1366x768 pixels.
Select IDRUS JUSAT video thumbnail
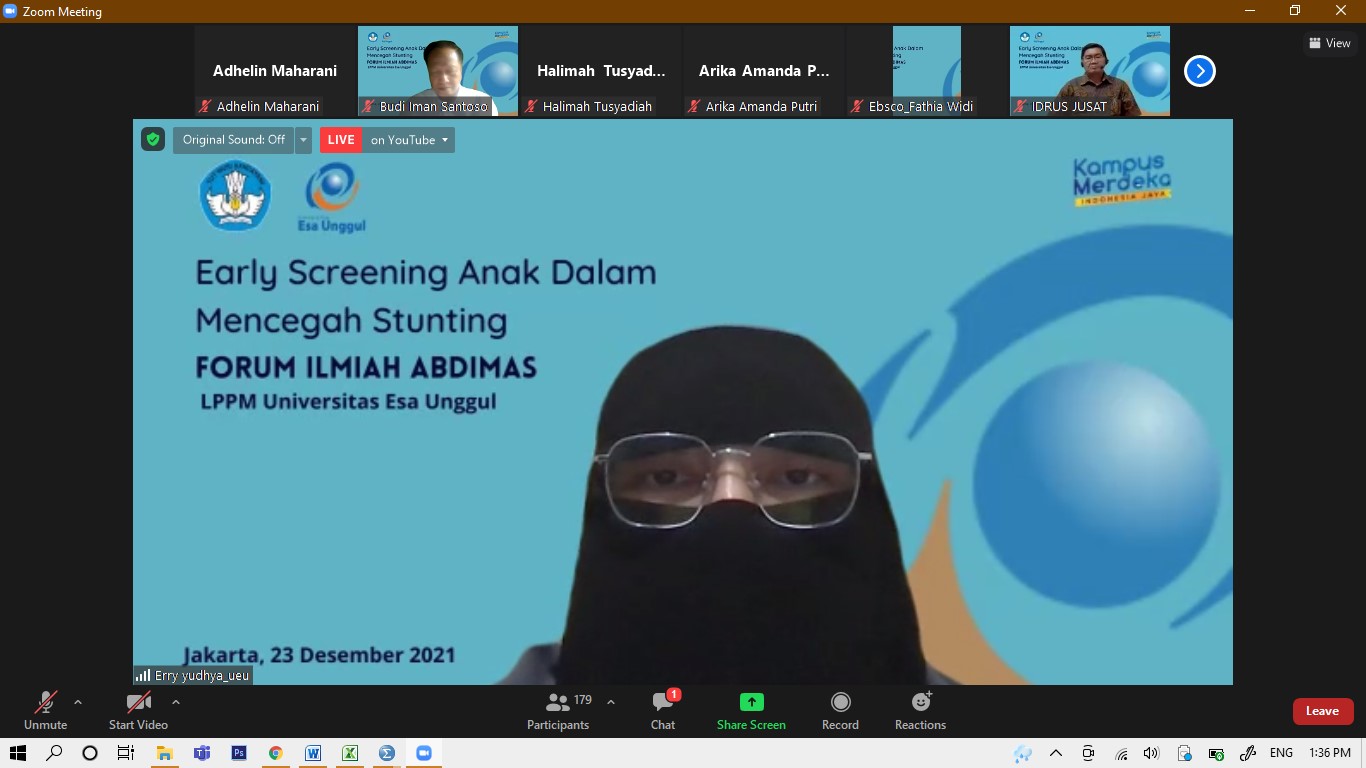click(x=1090, y=71)
